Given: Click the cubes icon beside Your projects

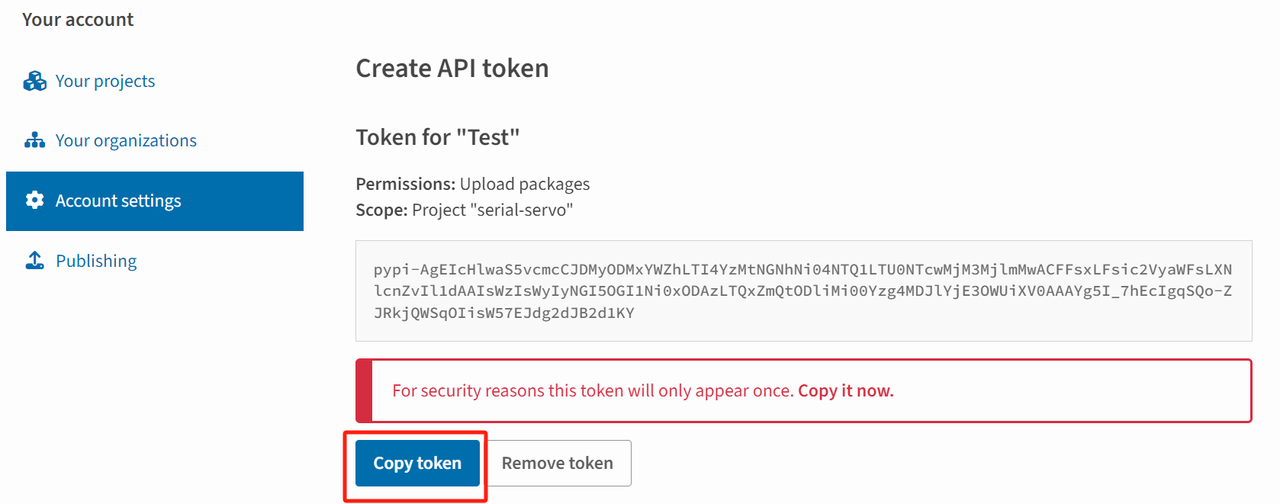Looking at the screenshot, I should click(35, 81).
